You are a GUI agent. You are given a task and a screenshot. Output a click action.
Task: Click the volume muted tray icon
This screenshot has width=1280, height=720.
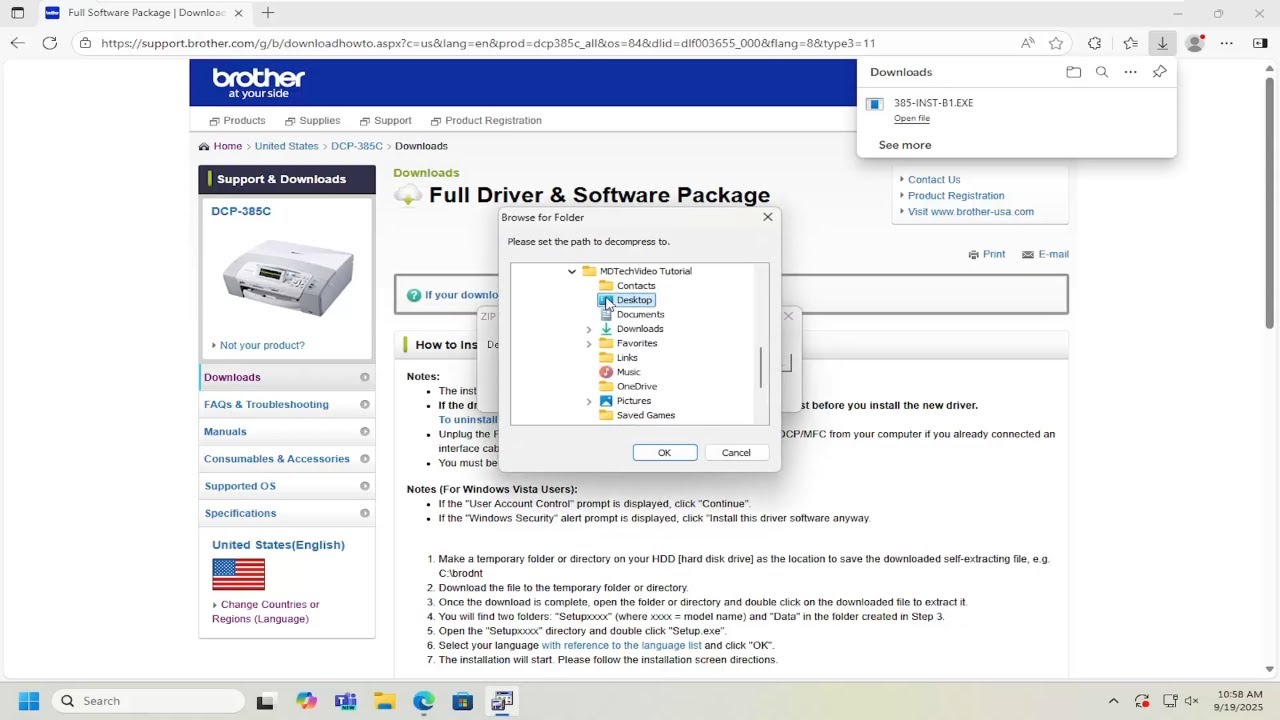coord(1191,701)
